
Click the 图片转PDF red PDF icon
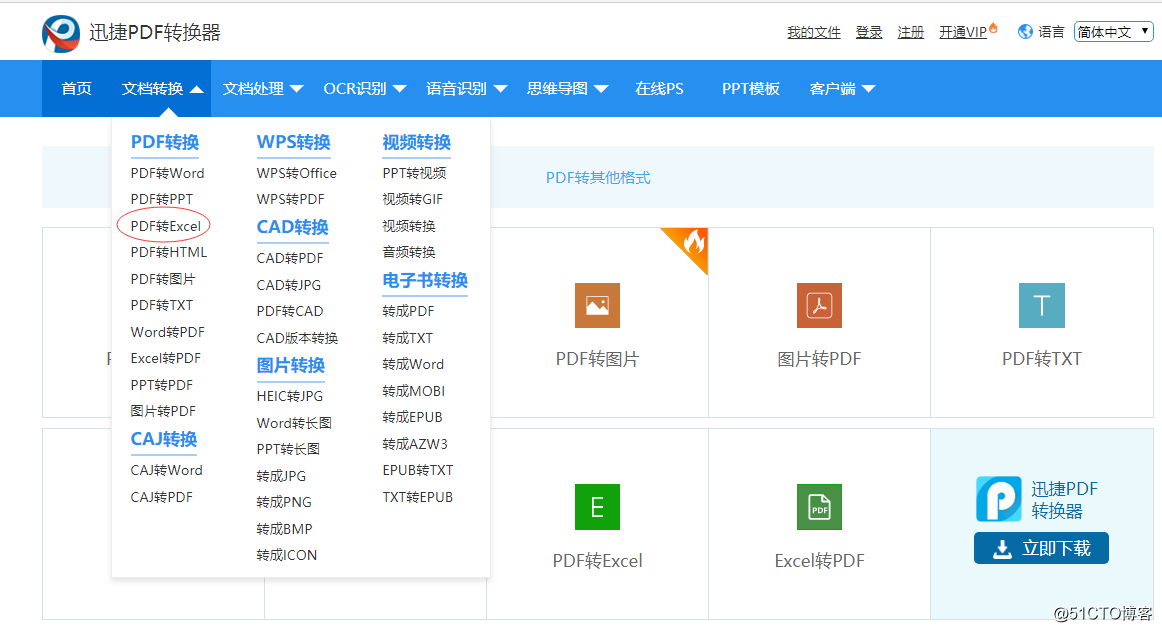pyautogui.click(x=819, y=305)
